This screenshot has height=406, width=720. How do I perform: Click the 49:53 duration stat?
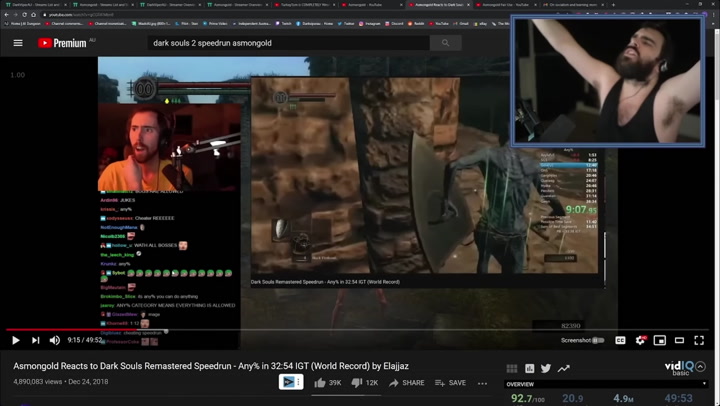(x=678, y=398)
